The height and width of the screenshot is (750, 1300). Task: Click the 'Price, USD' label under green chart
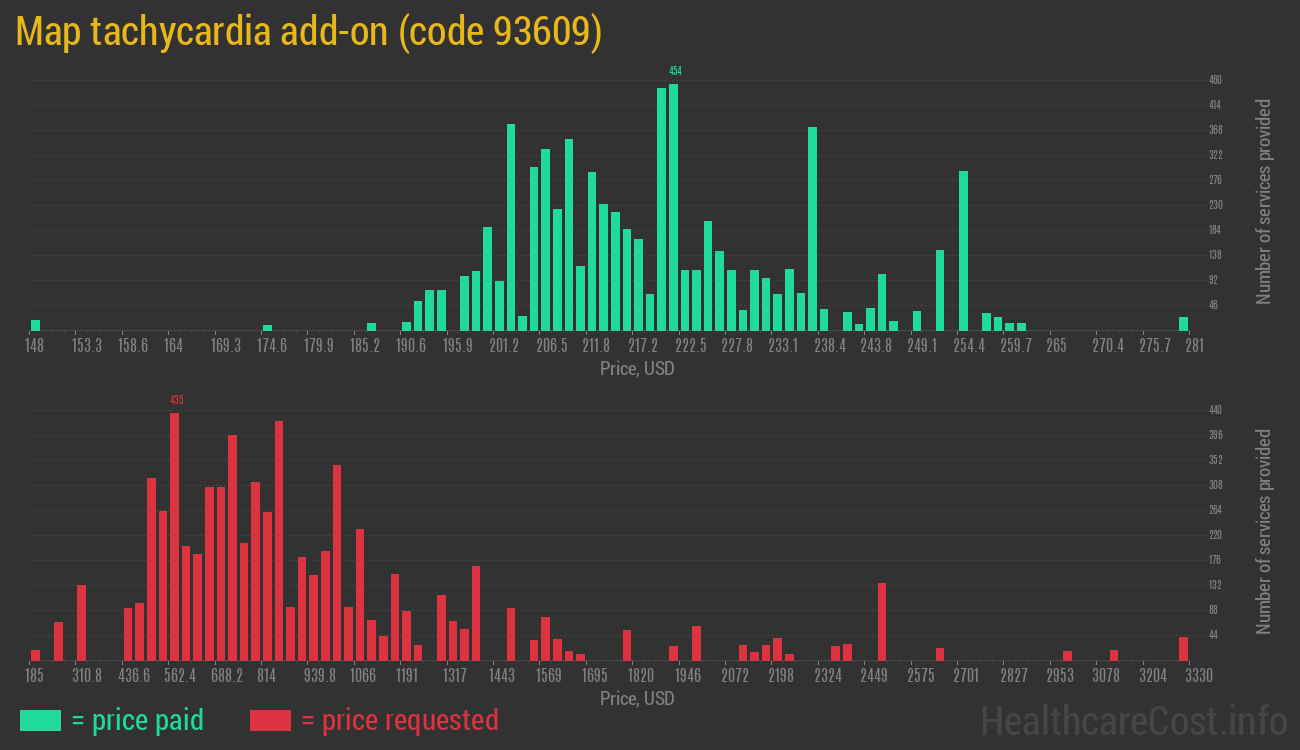[x=637, y=369]
